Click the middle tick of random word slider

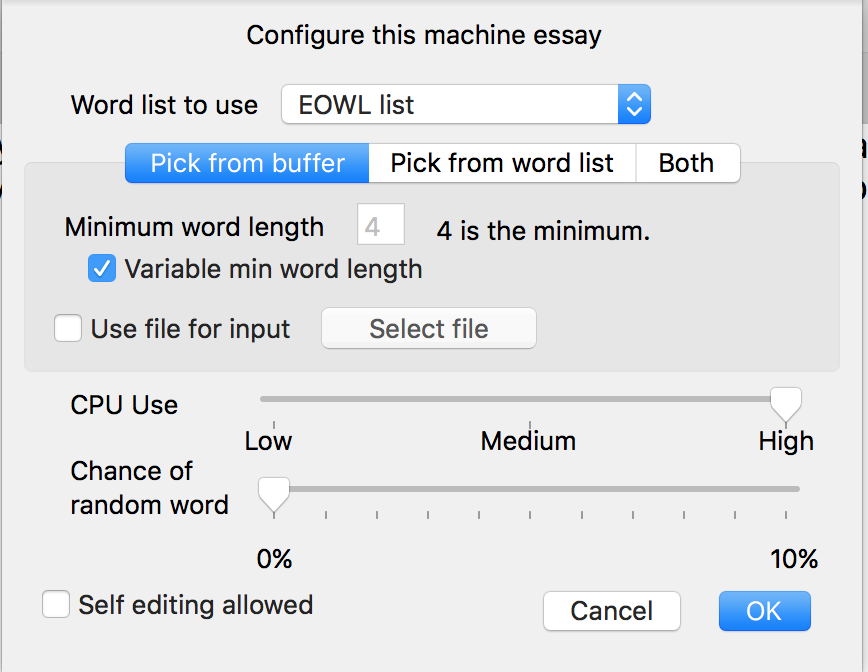click(x=530, y=489)
